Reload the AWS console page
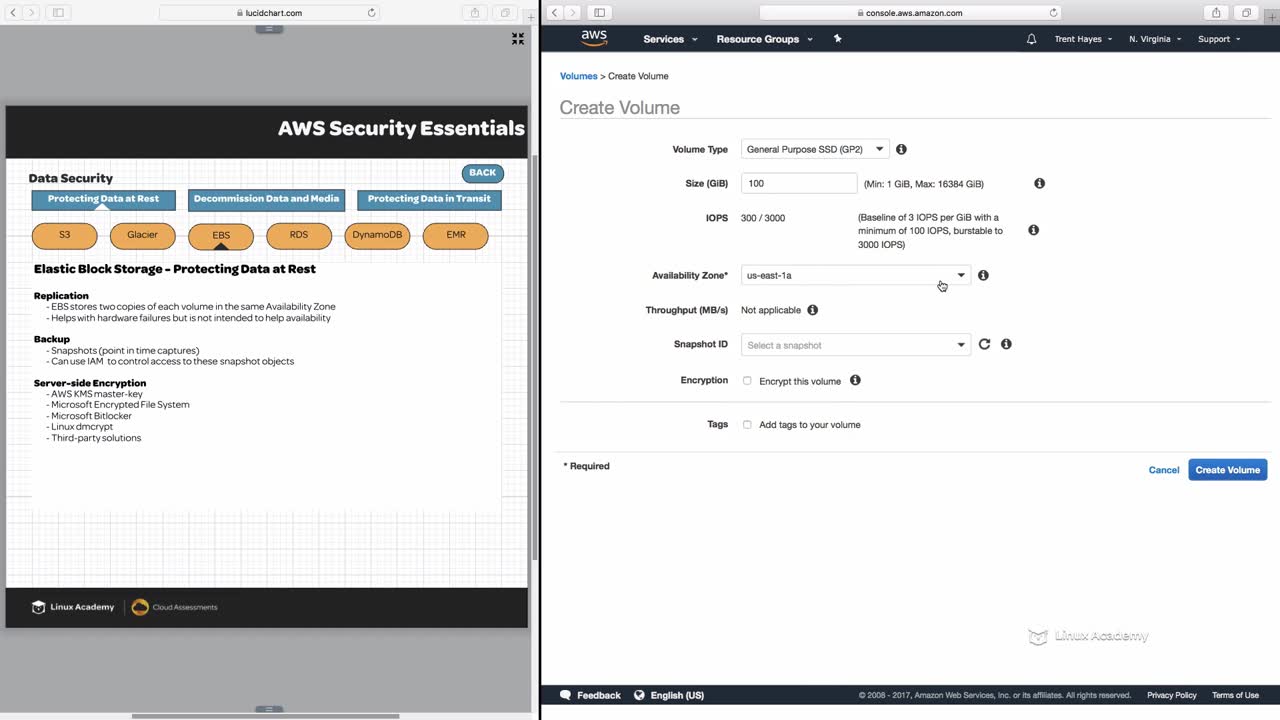 1053,13
